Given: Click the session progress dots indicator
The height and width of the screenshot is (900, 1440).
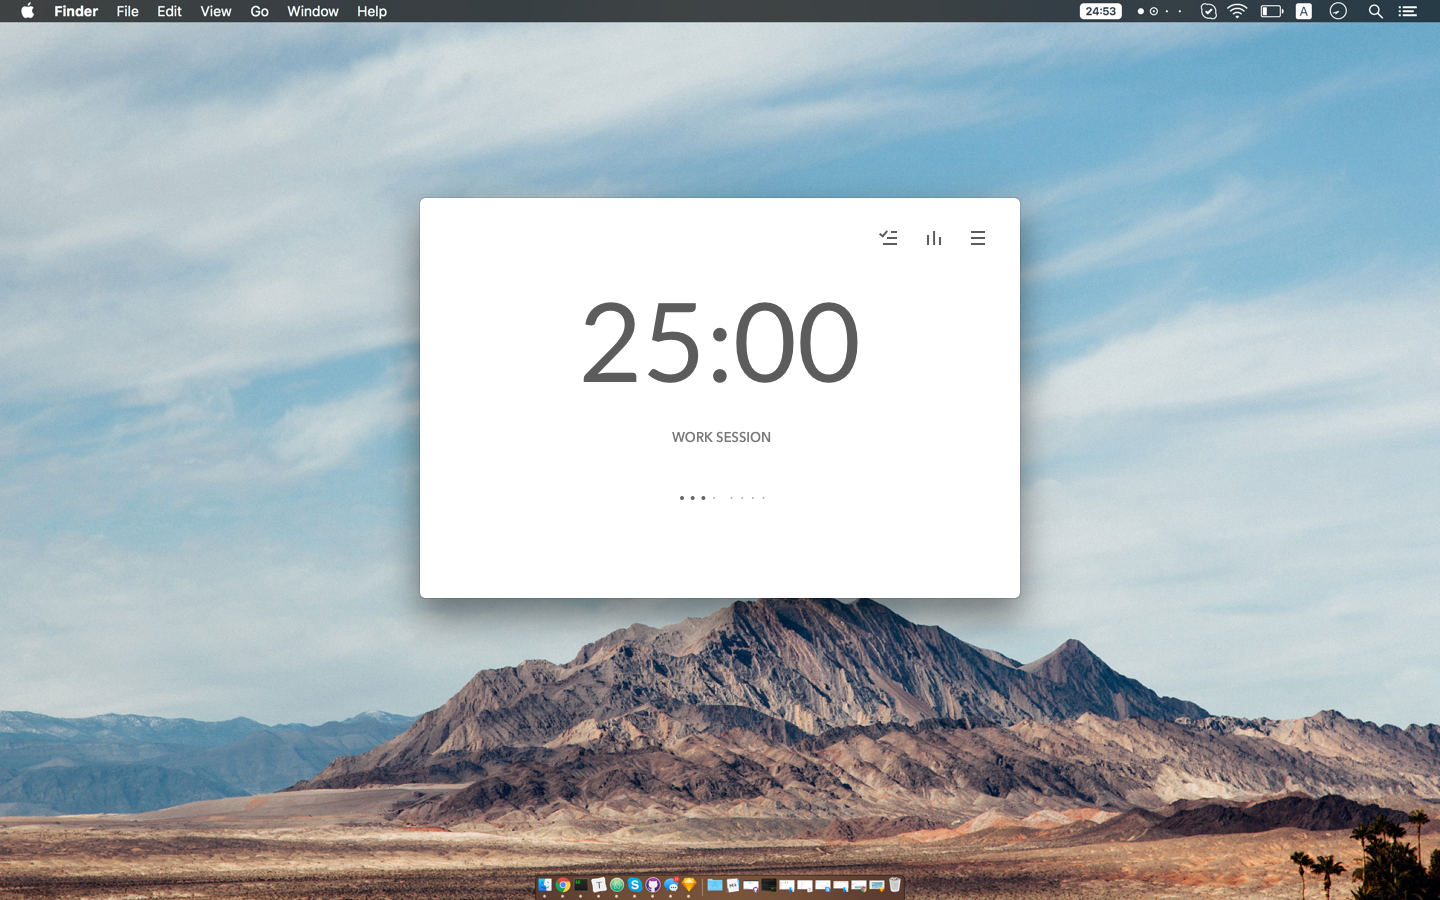Looking at the screenshot, I should click(x=722, y=497).
